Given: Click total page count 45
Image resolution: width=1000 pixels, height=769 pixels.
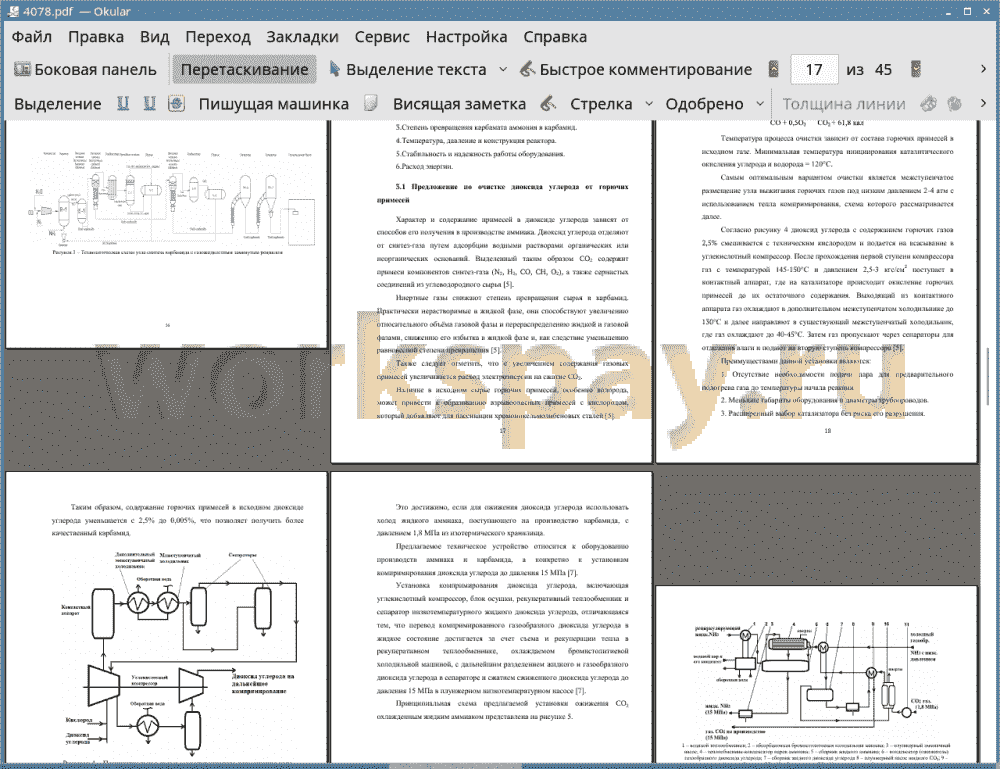Looking at the screenshot, I should tap(883, 70).
